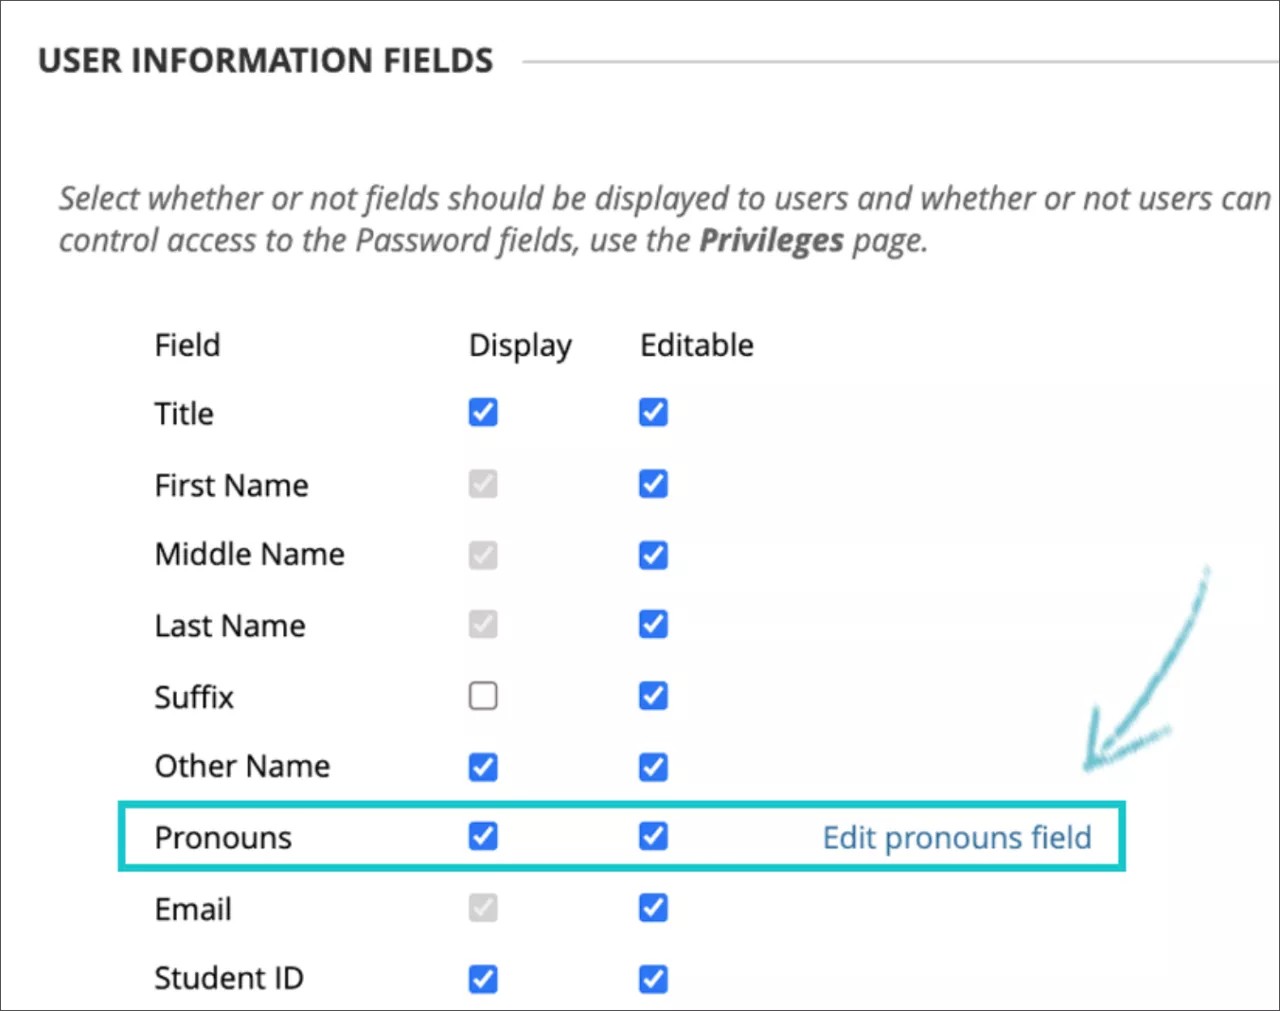The width and height of the screenshot is (1280, 1011).
Task: Uncheck Display for Student ID
Action: (483, 979)
